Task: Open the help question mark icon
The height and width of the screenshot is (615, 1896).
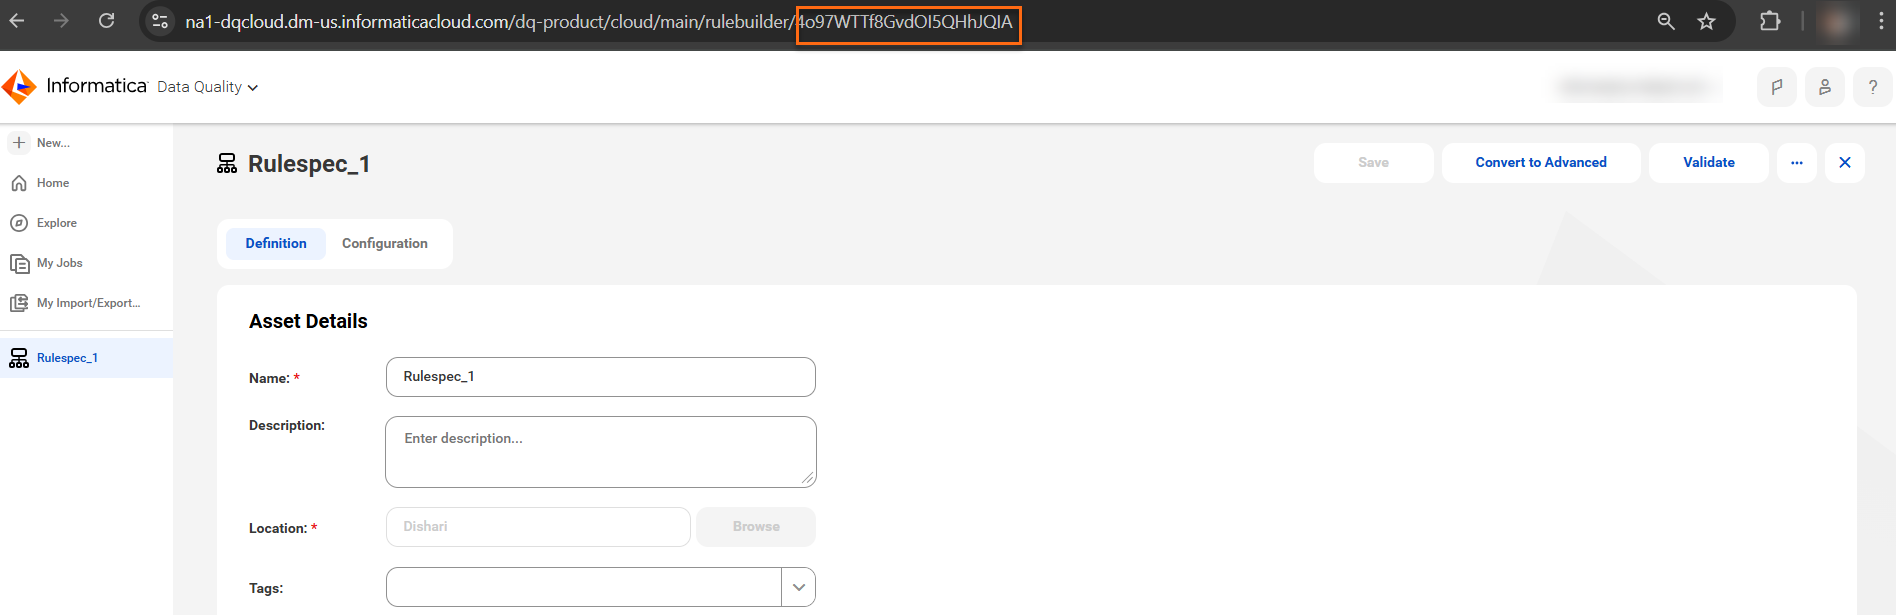Action: 1873,87
